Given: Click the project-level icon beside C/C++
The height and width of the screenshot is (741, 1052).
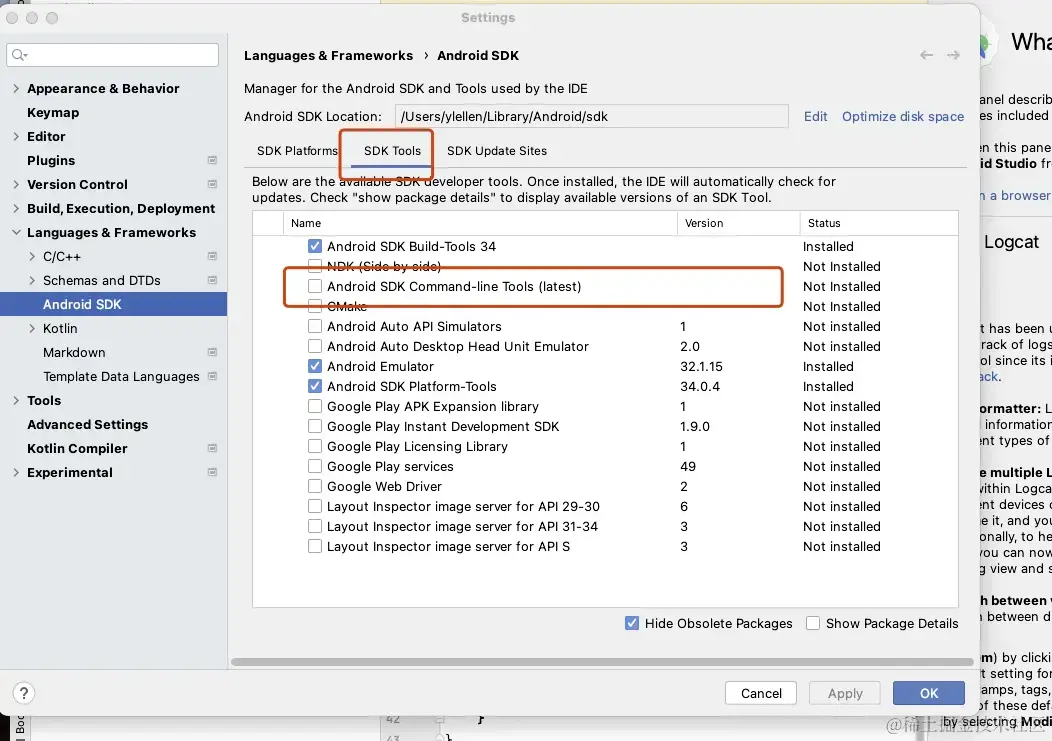Looking at the screenshot, I should coord(212,256).
